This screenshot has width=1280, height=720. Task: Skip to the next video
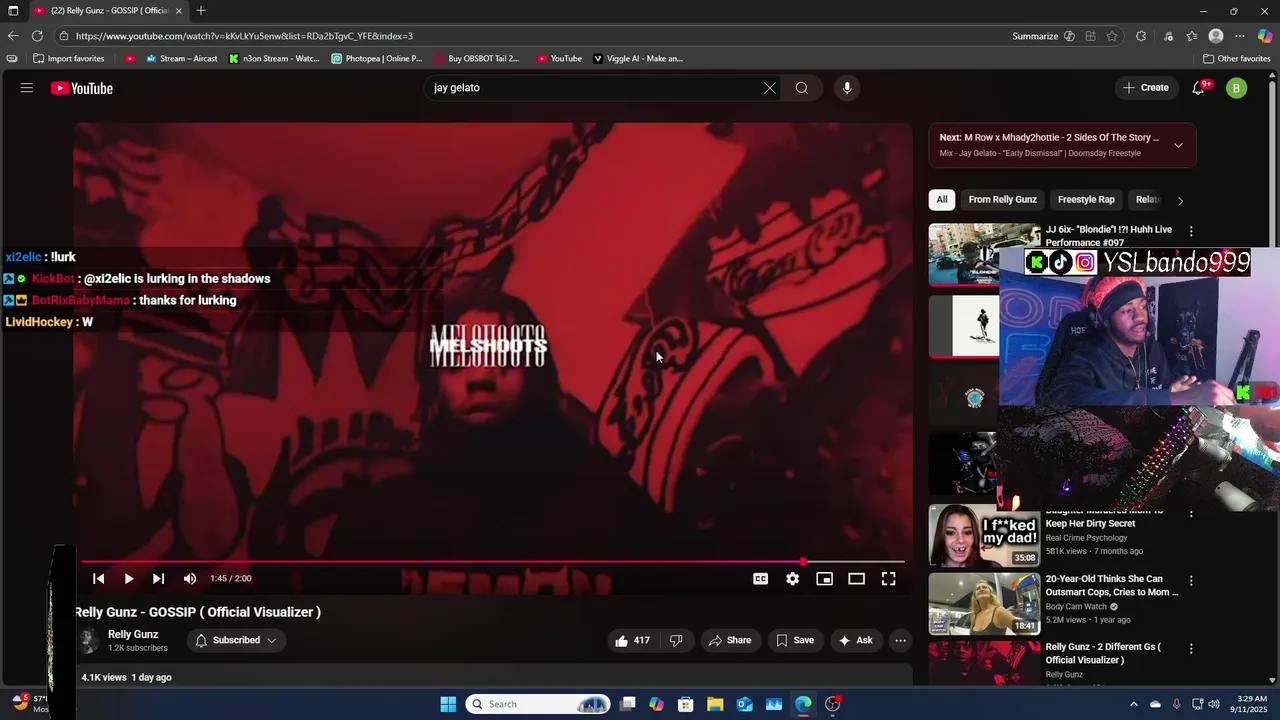click(x=158, y=578)
